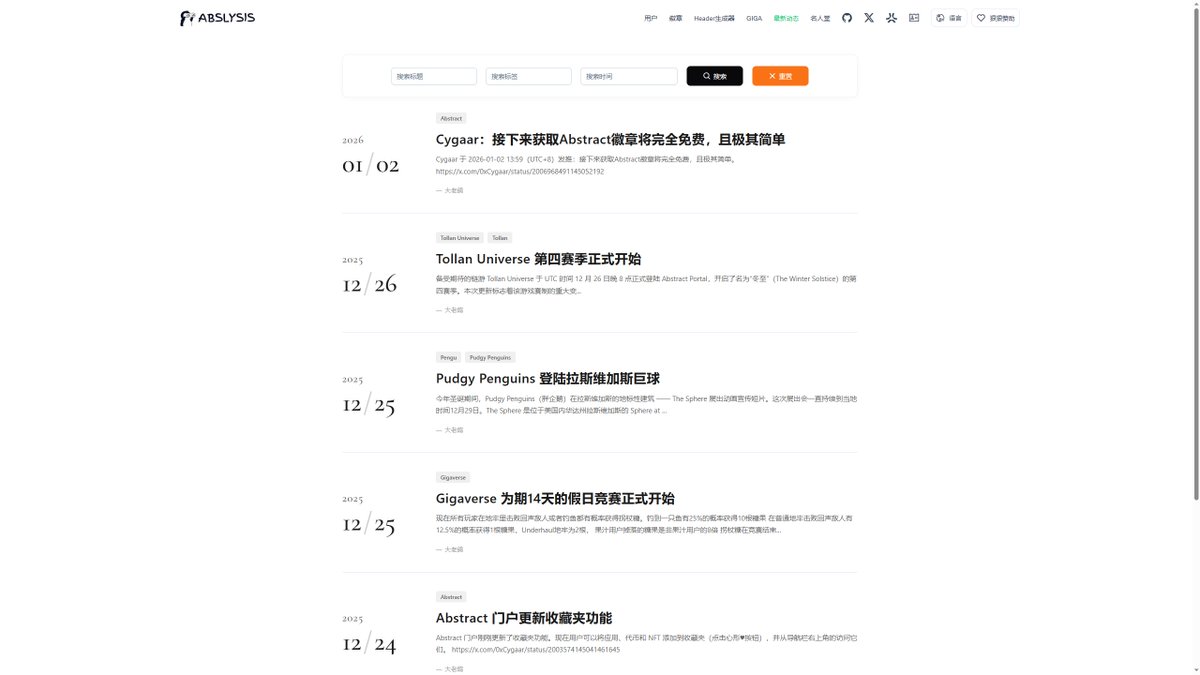Image resolution: width=1200 pixels, height=675 pixels.
Task: Open the x.com status link in Cygaar article
Action: 520,171
